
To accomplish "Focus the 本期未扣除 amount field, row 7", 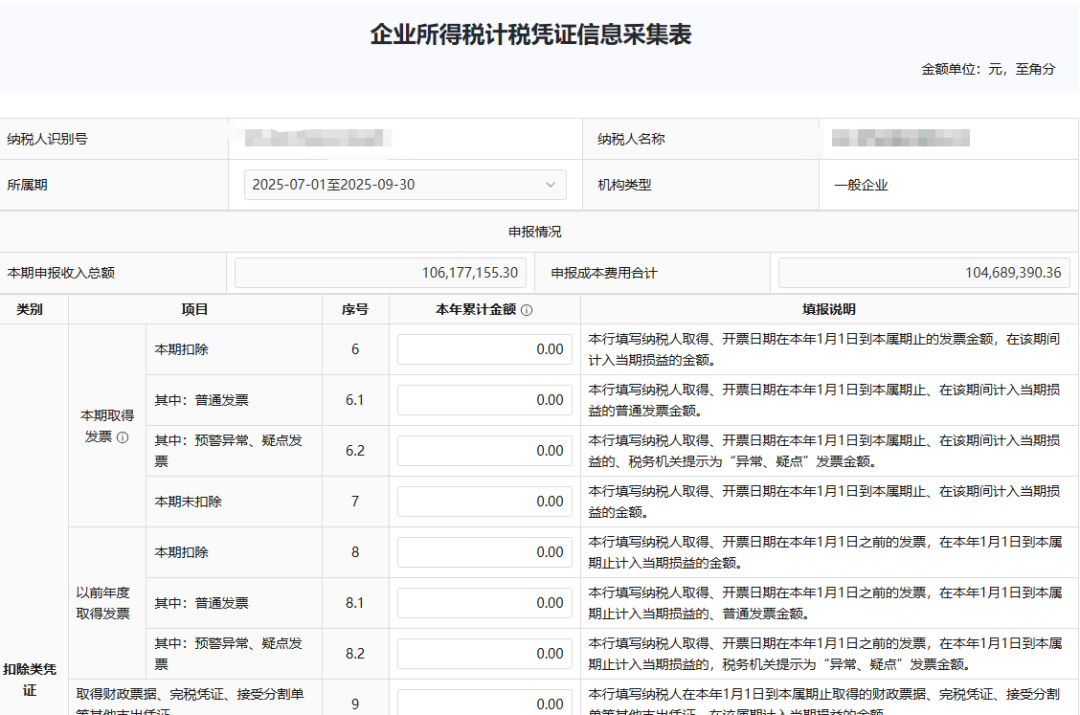I will click(485, 501).
